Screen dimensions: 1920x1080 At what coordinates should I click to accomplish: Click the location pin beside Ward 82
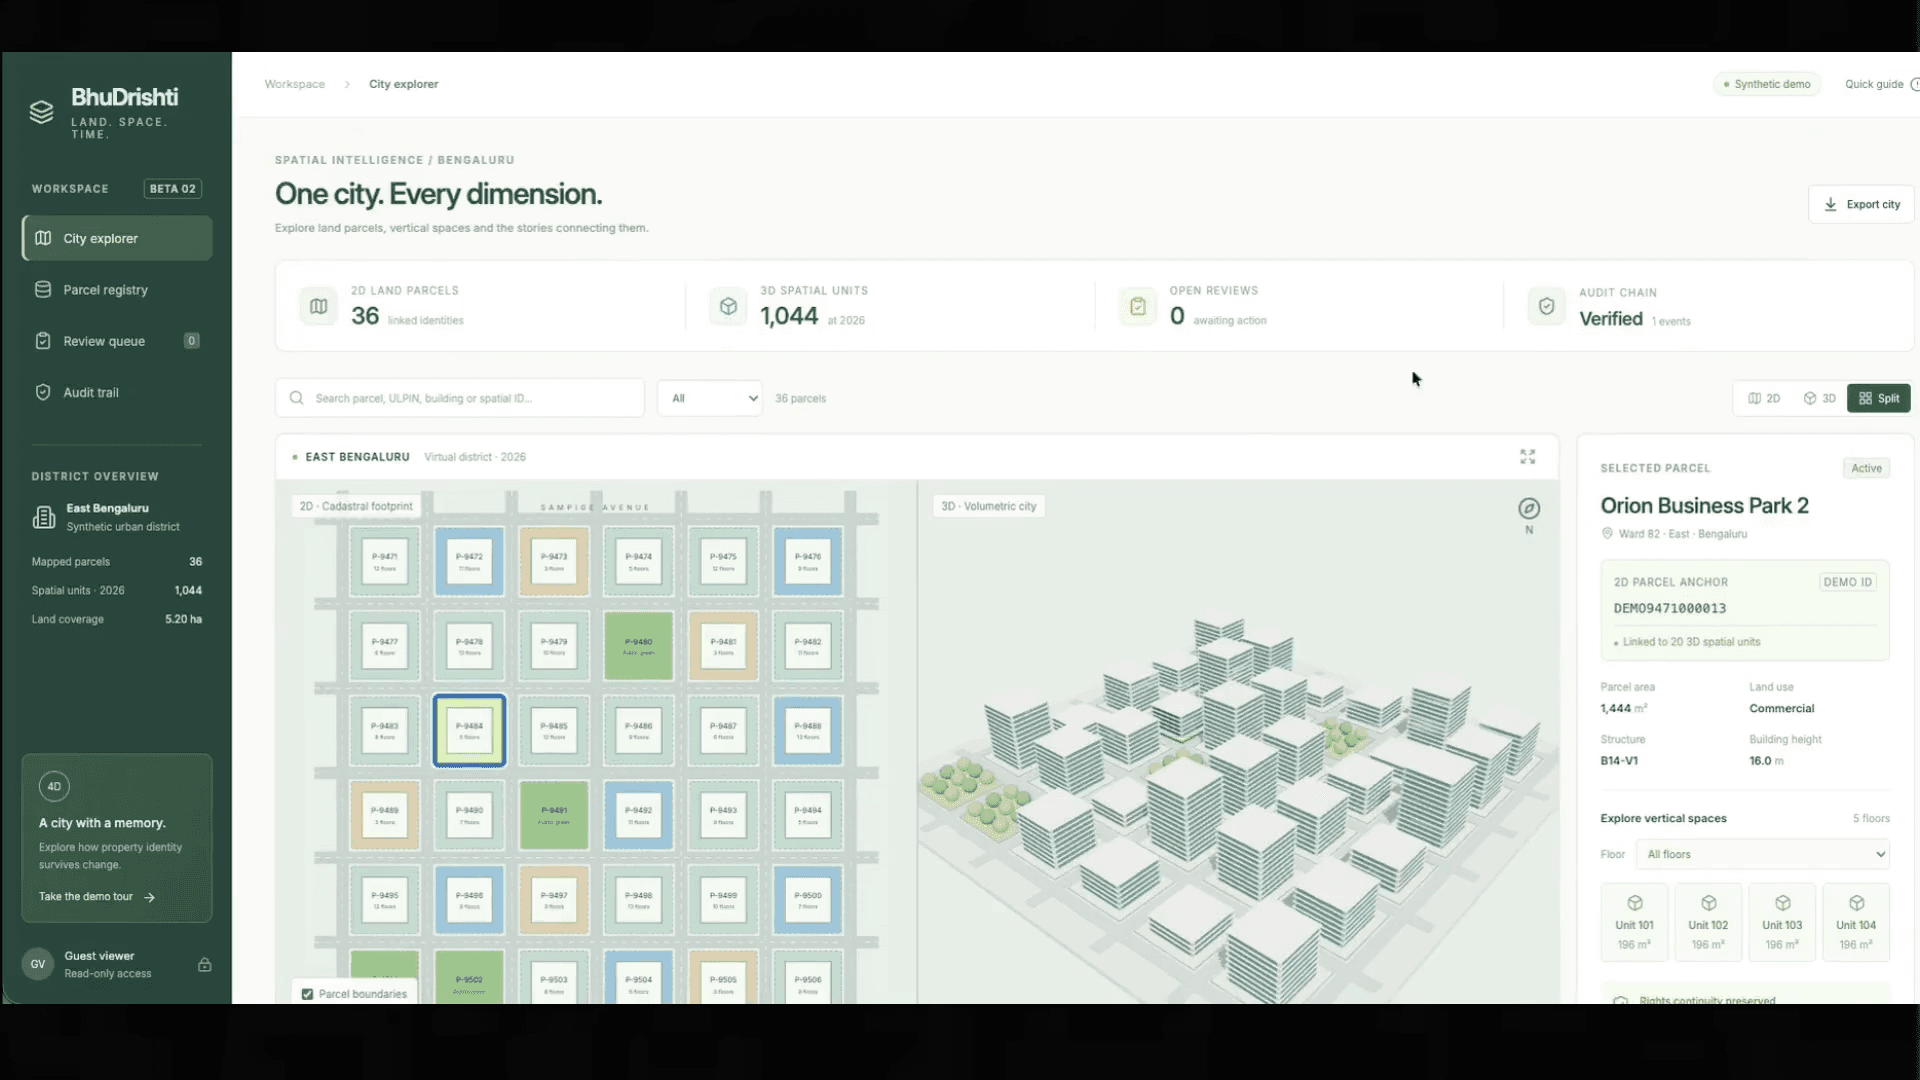pyautogui.click(x=1607, y=534)
